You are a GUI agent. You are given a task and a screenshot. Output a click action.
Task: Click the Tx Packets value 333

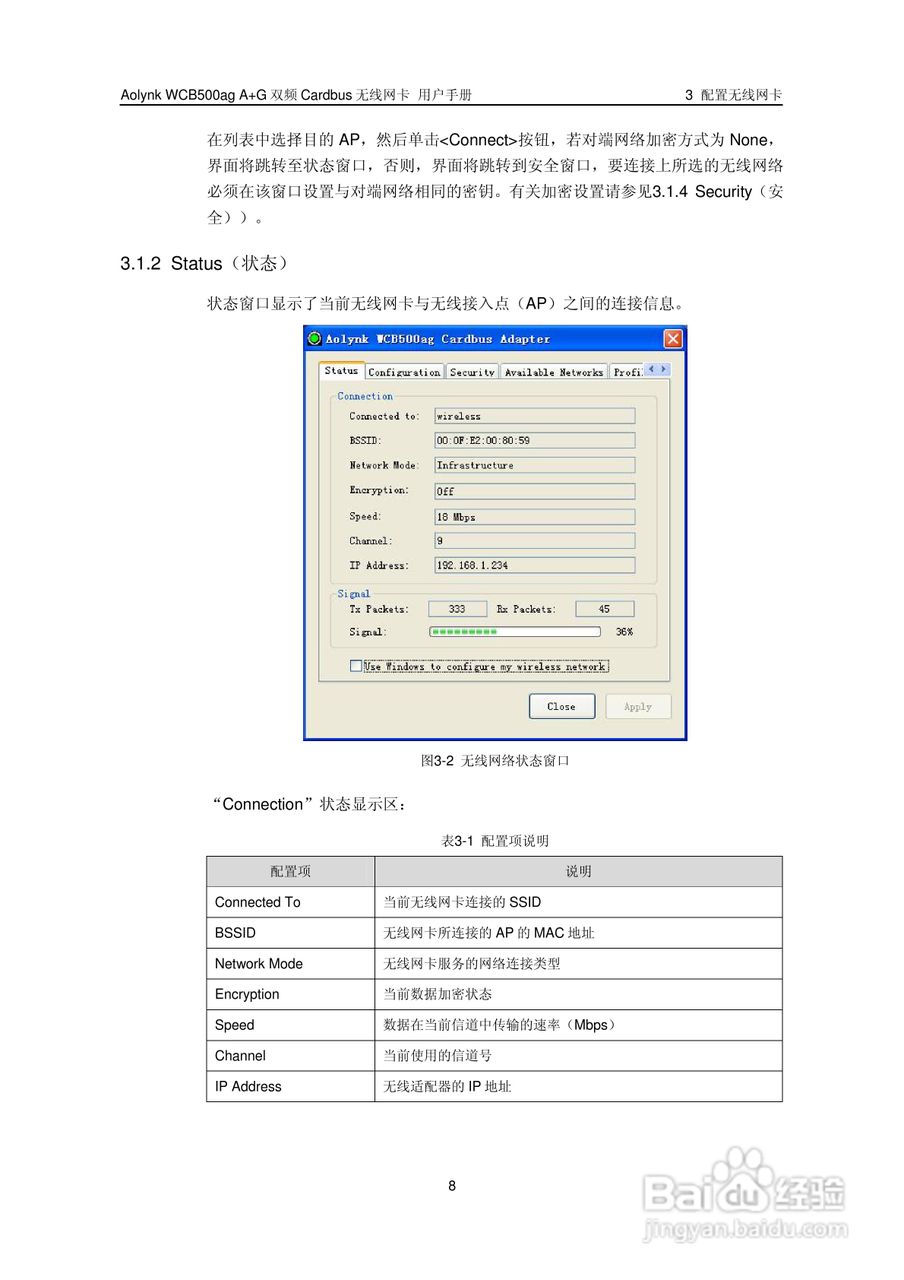pyautogui.click(x=457, y=609)
